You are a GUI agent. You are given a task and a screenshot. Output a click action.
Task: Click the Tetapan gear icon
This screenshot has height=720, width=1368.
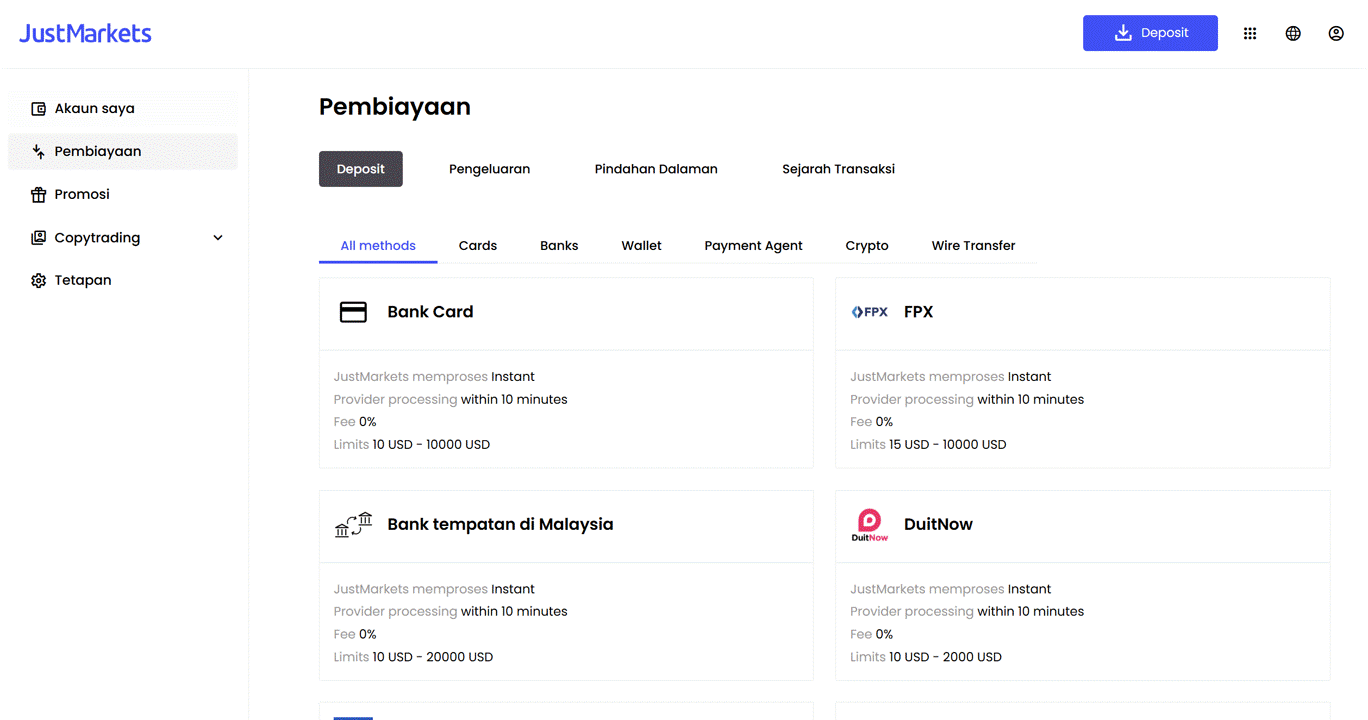39,281
